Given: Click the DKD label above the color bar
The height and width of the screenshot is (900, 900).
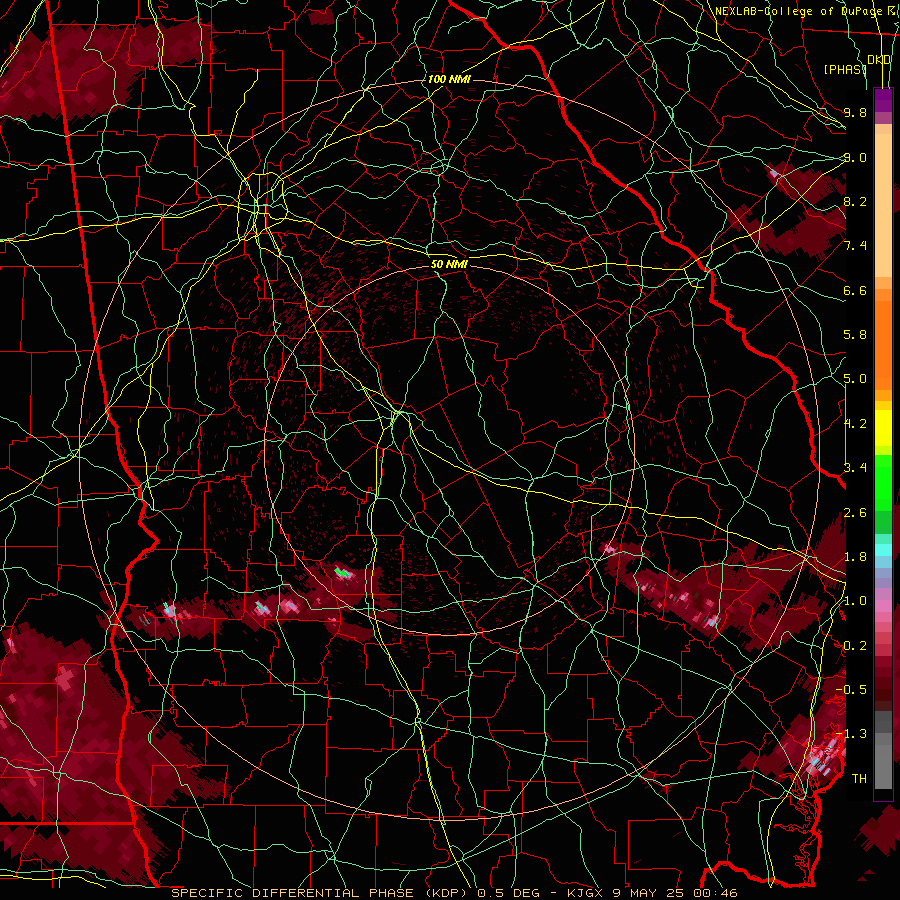Looking at the screenshot, I should click(x=879, y=60).
